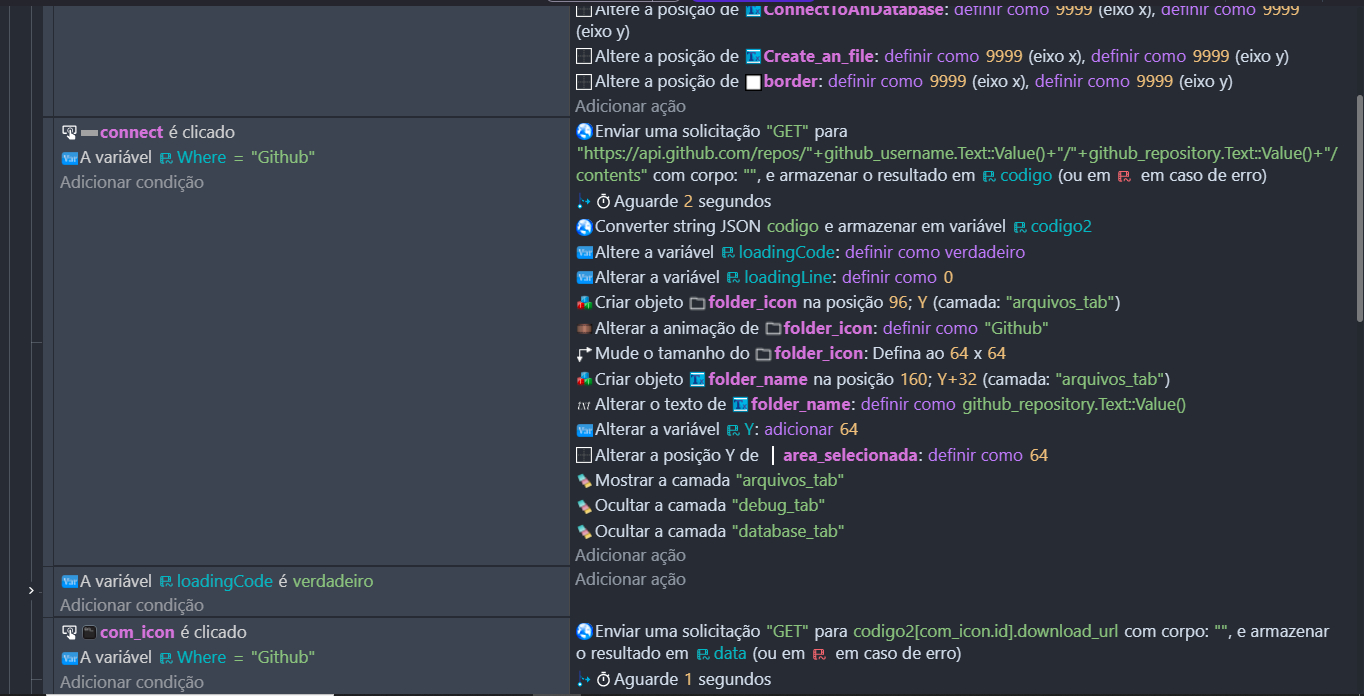This screenshot has height=696, width=1364.
Task: Click the position icon of Alterar a posição Y de area_selecionada
Action: click(585, 455)
